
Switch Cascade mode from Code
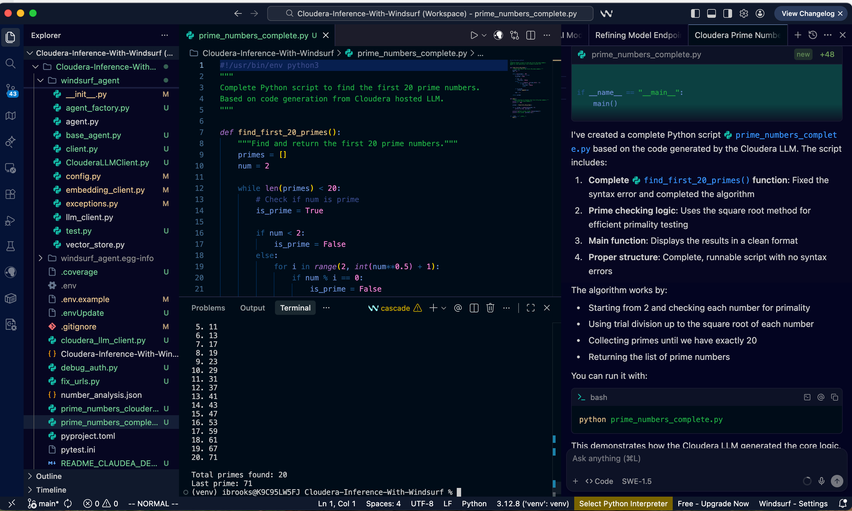pos(599,481)
